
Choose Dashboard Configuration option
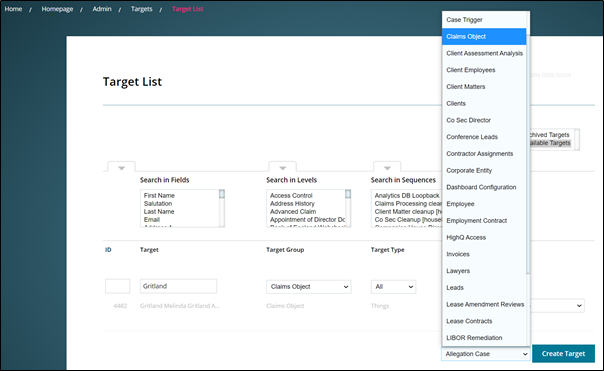click(x=484, y=187)
